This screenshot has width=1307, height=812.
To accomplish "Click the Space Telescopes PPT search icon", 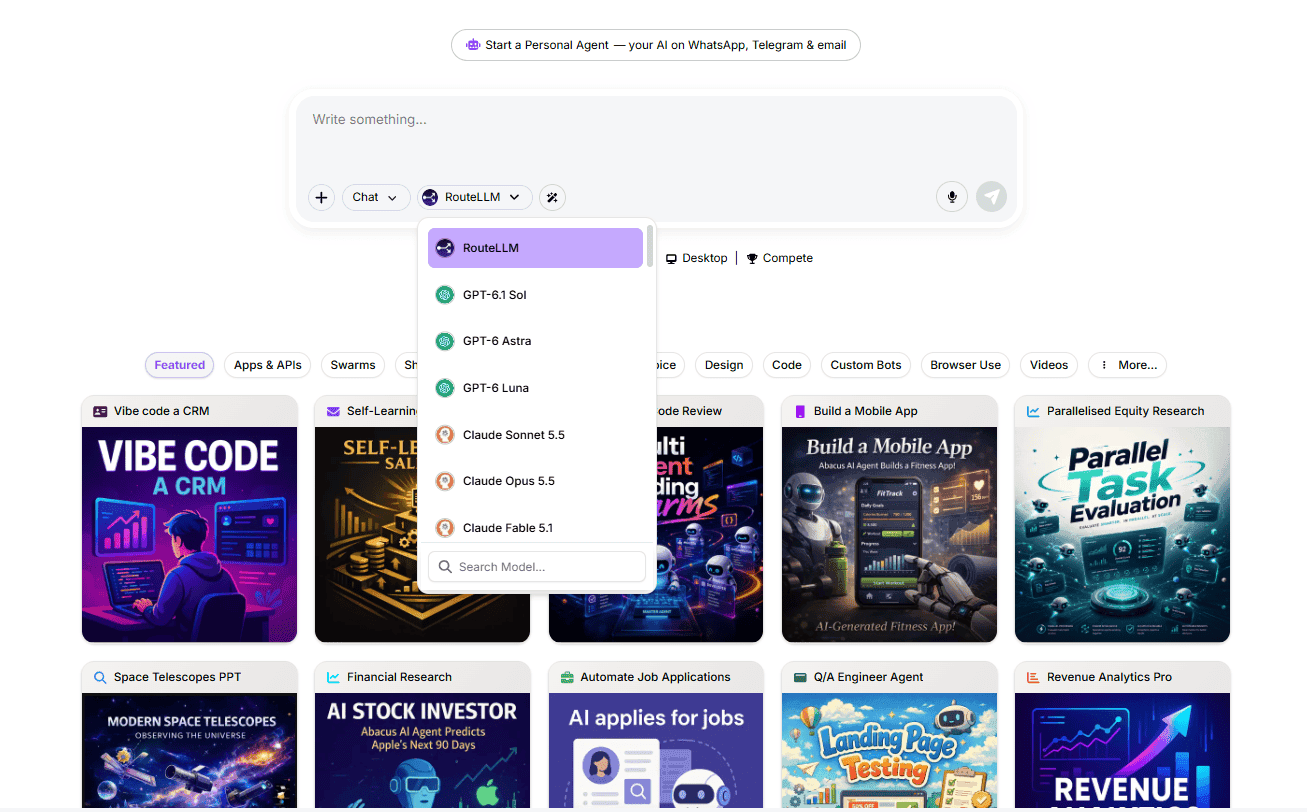I will (x=100, y=677).
